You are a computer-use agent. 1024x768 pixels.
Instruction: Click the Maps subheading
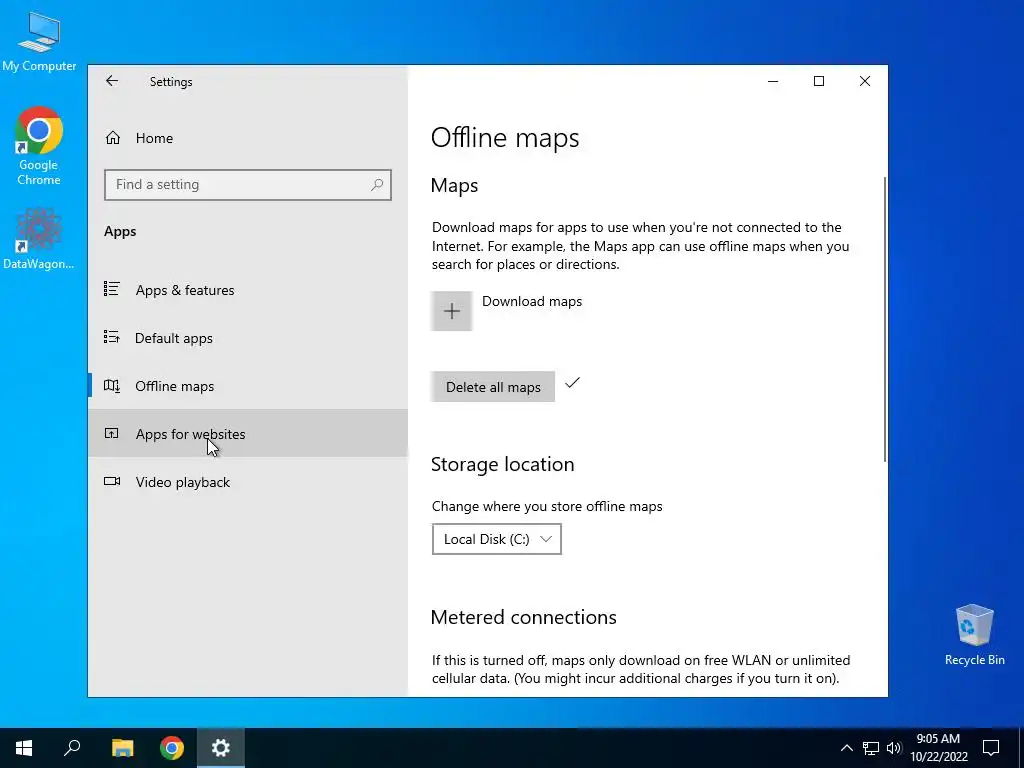(455, 185)
